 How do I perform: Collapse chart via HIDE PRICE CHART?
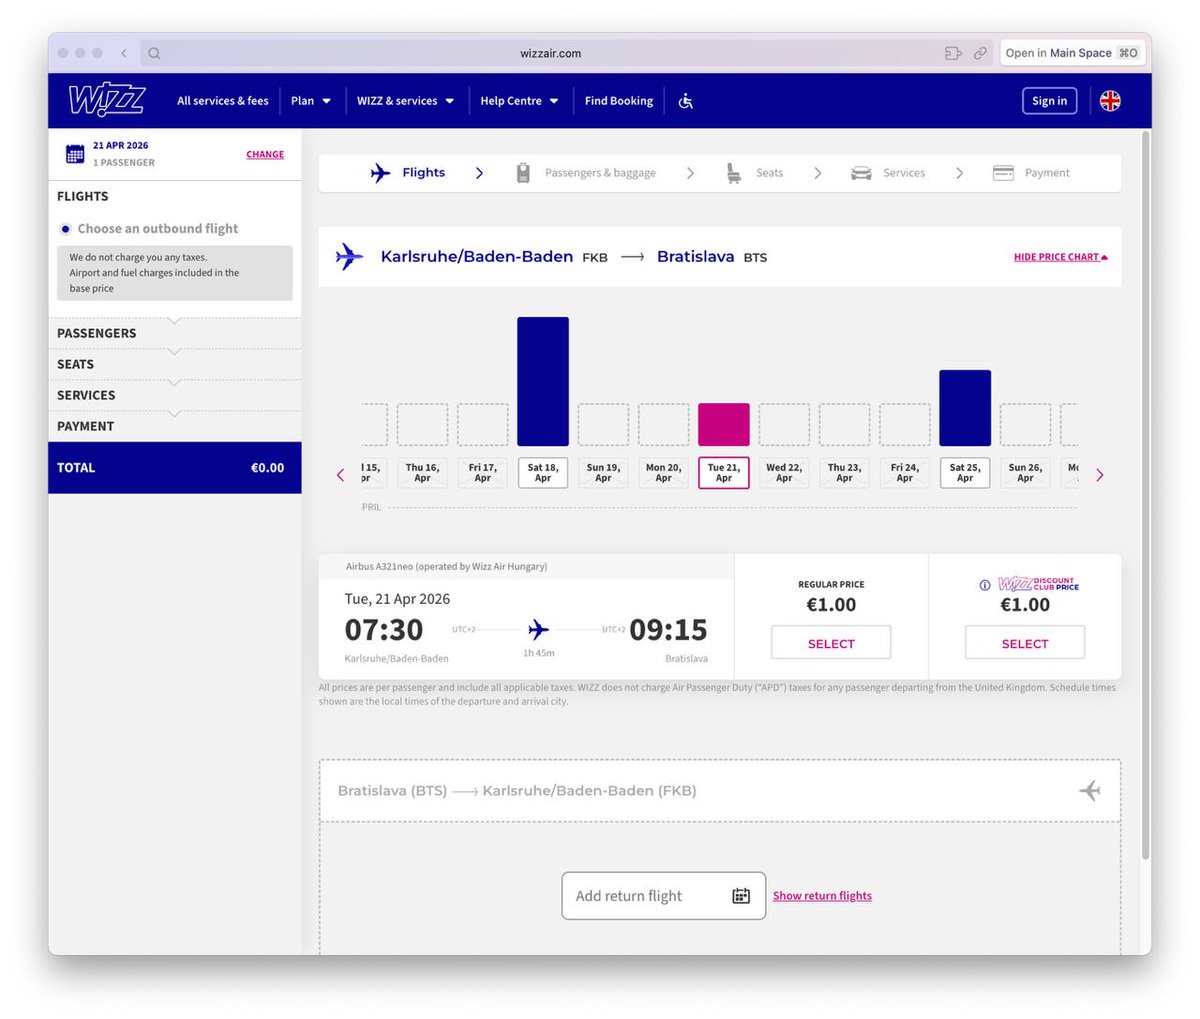(1061, 257)
